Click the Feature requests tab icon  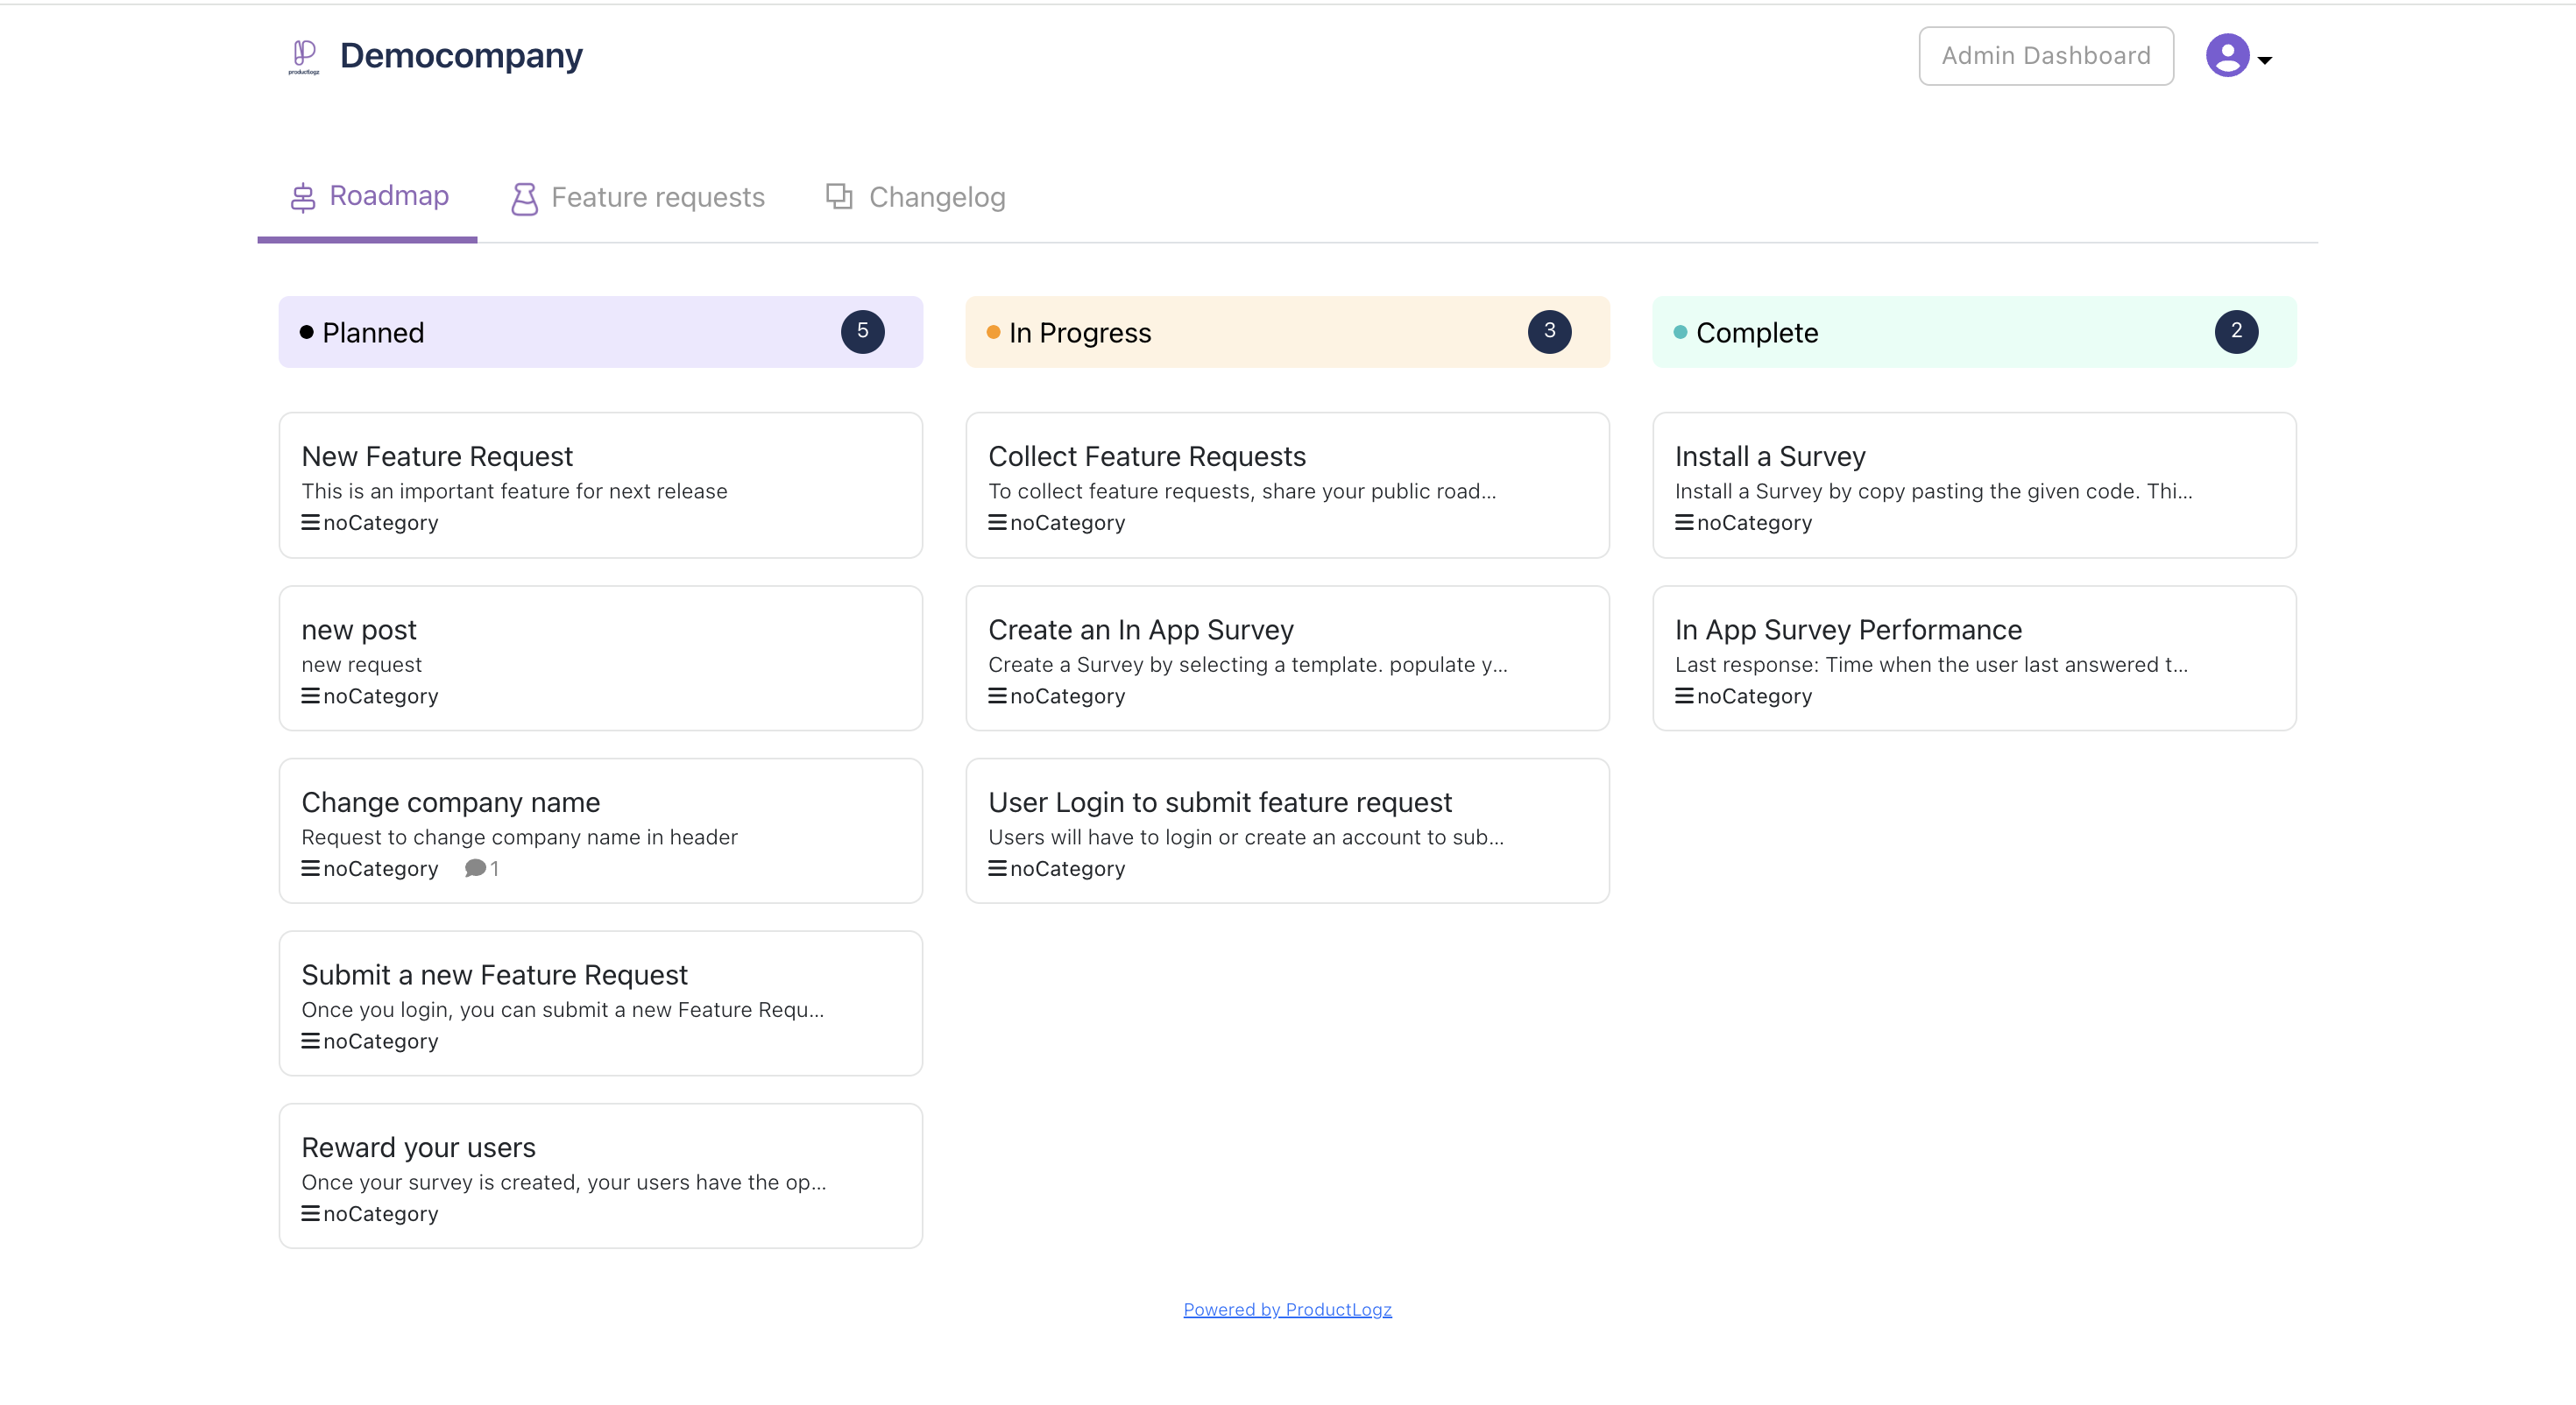pos(524,198)
